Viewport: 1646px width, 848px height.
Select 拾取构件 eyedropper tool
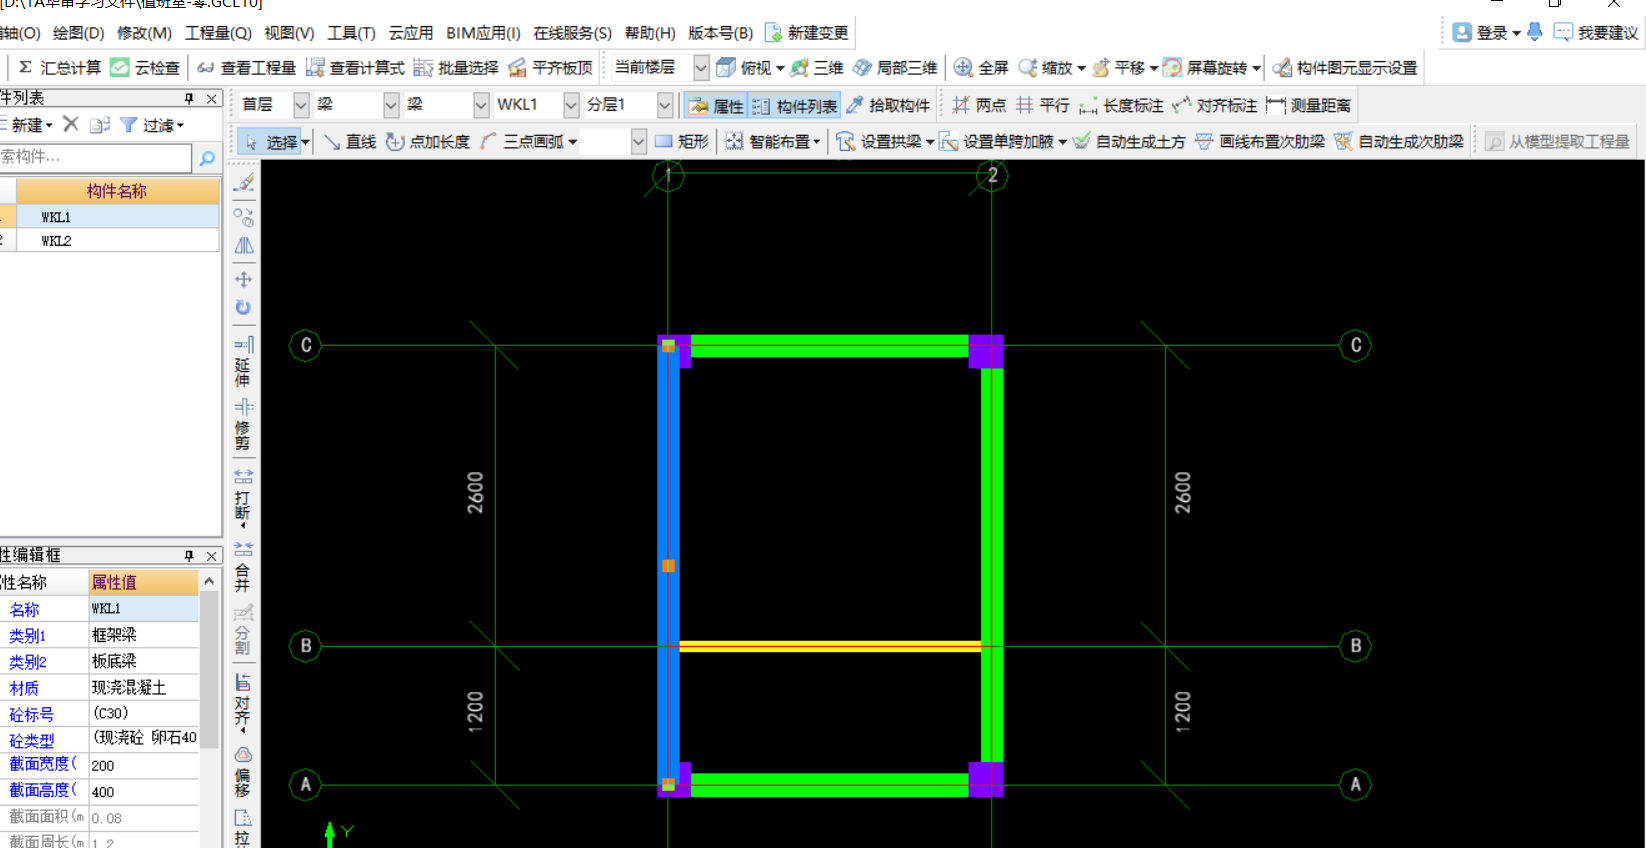[x=888, y=105]
